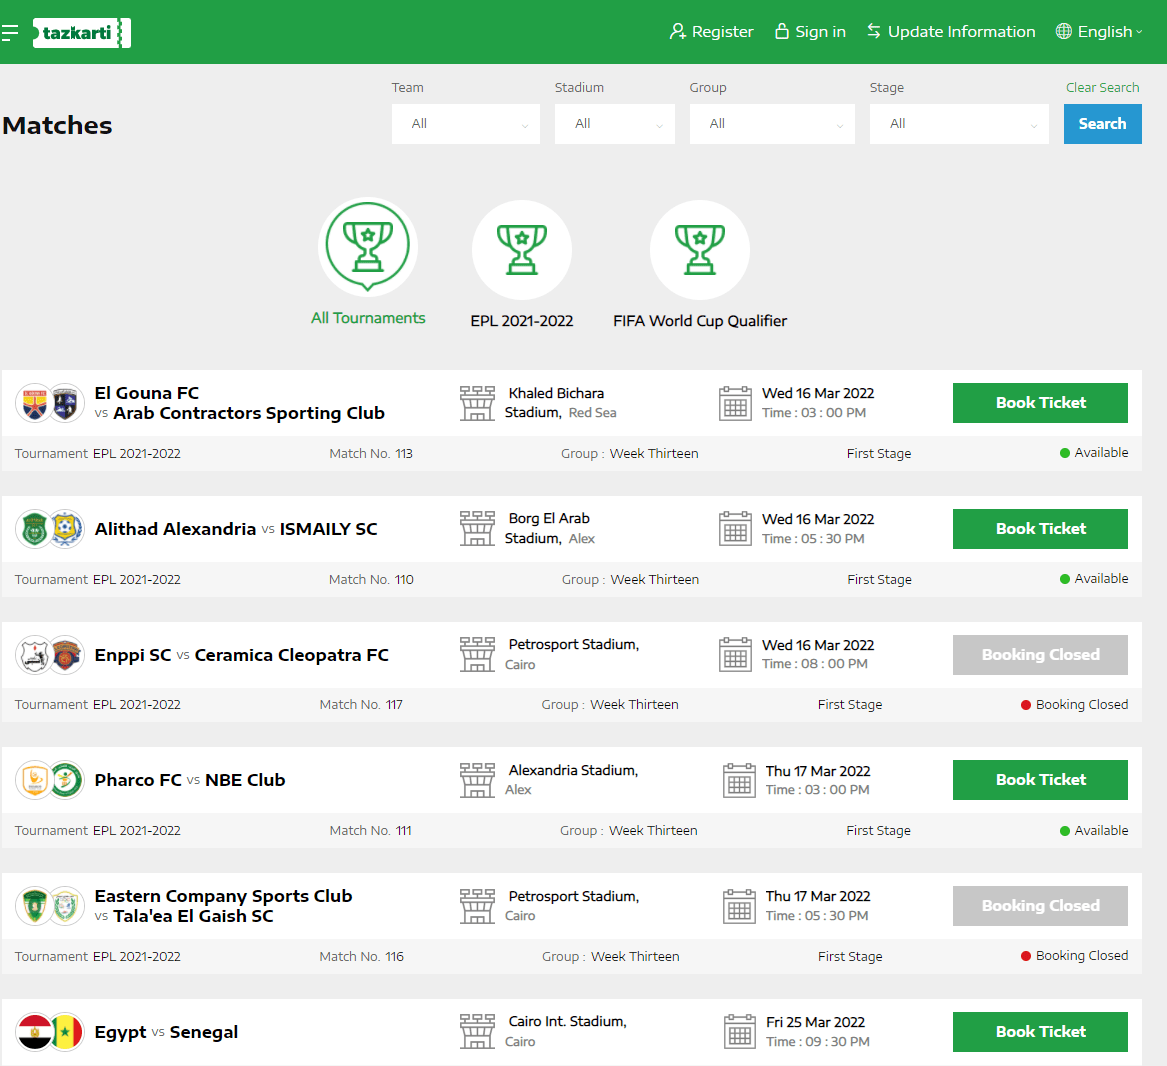Click calendar icon for Fri 25 Mar 2022

tap(740, 1031)
